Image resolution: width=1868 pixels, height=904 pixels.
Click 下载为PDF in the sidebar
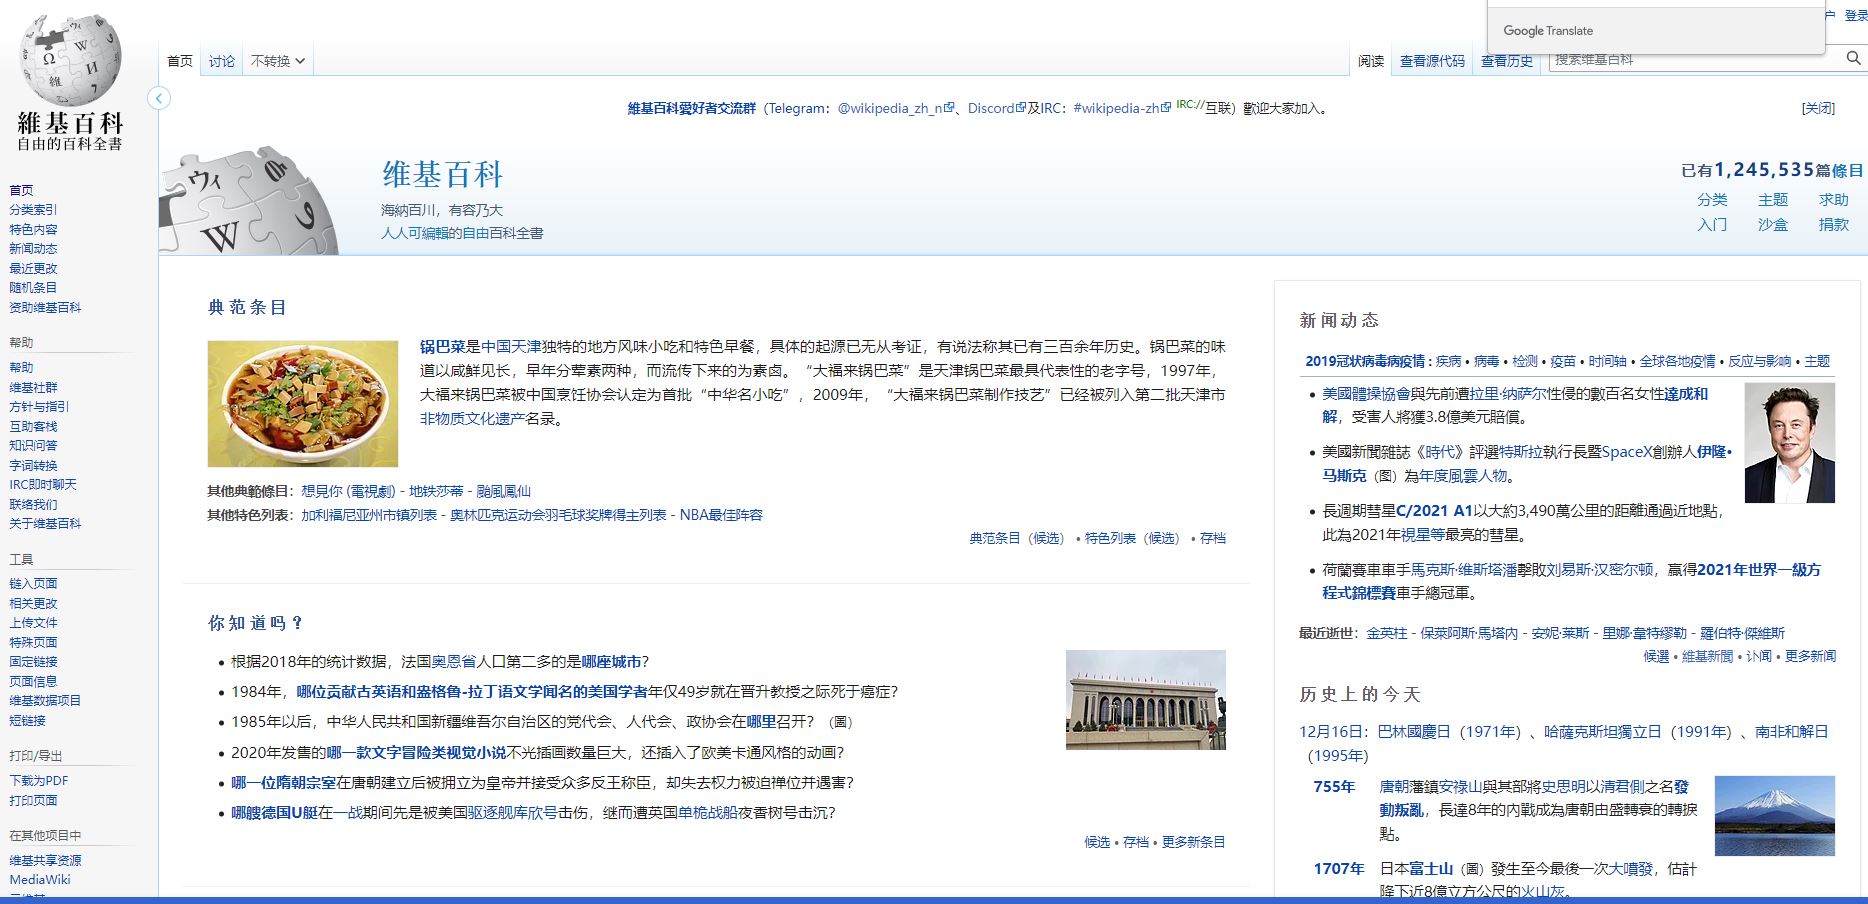tap(39, 781)
